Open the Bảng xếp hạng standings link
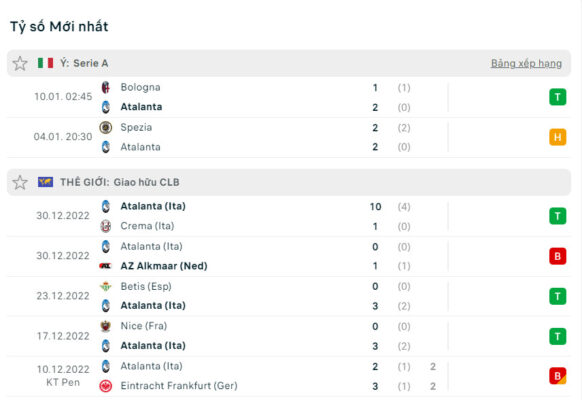Screen dimensions: 582x400 pyautogui.click(x=526, y=63)
